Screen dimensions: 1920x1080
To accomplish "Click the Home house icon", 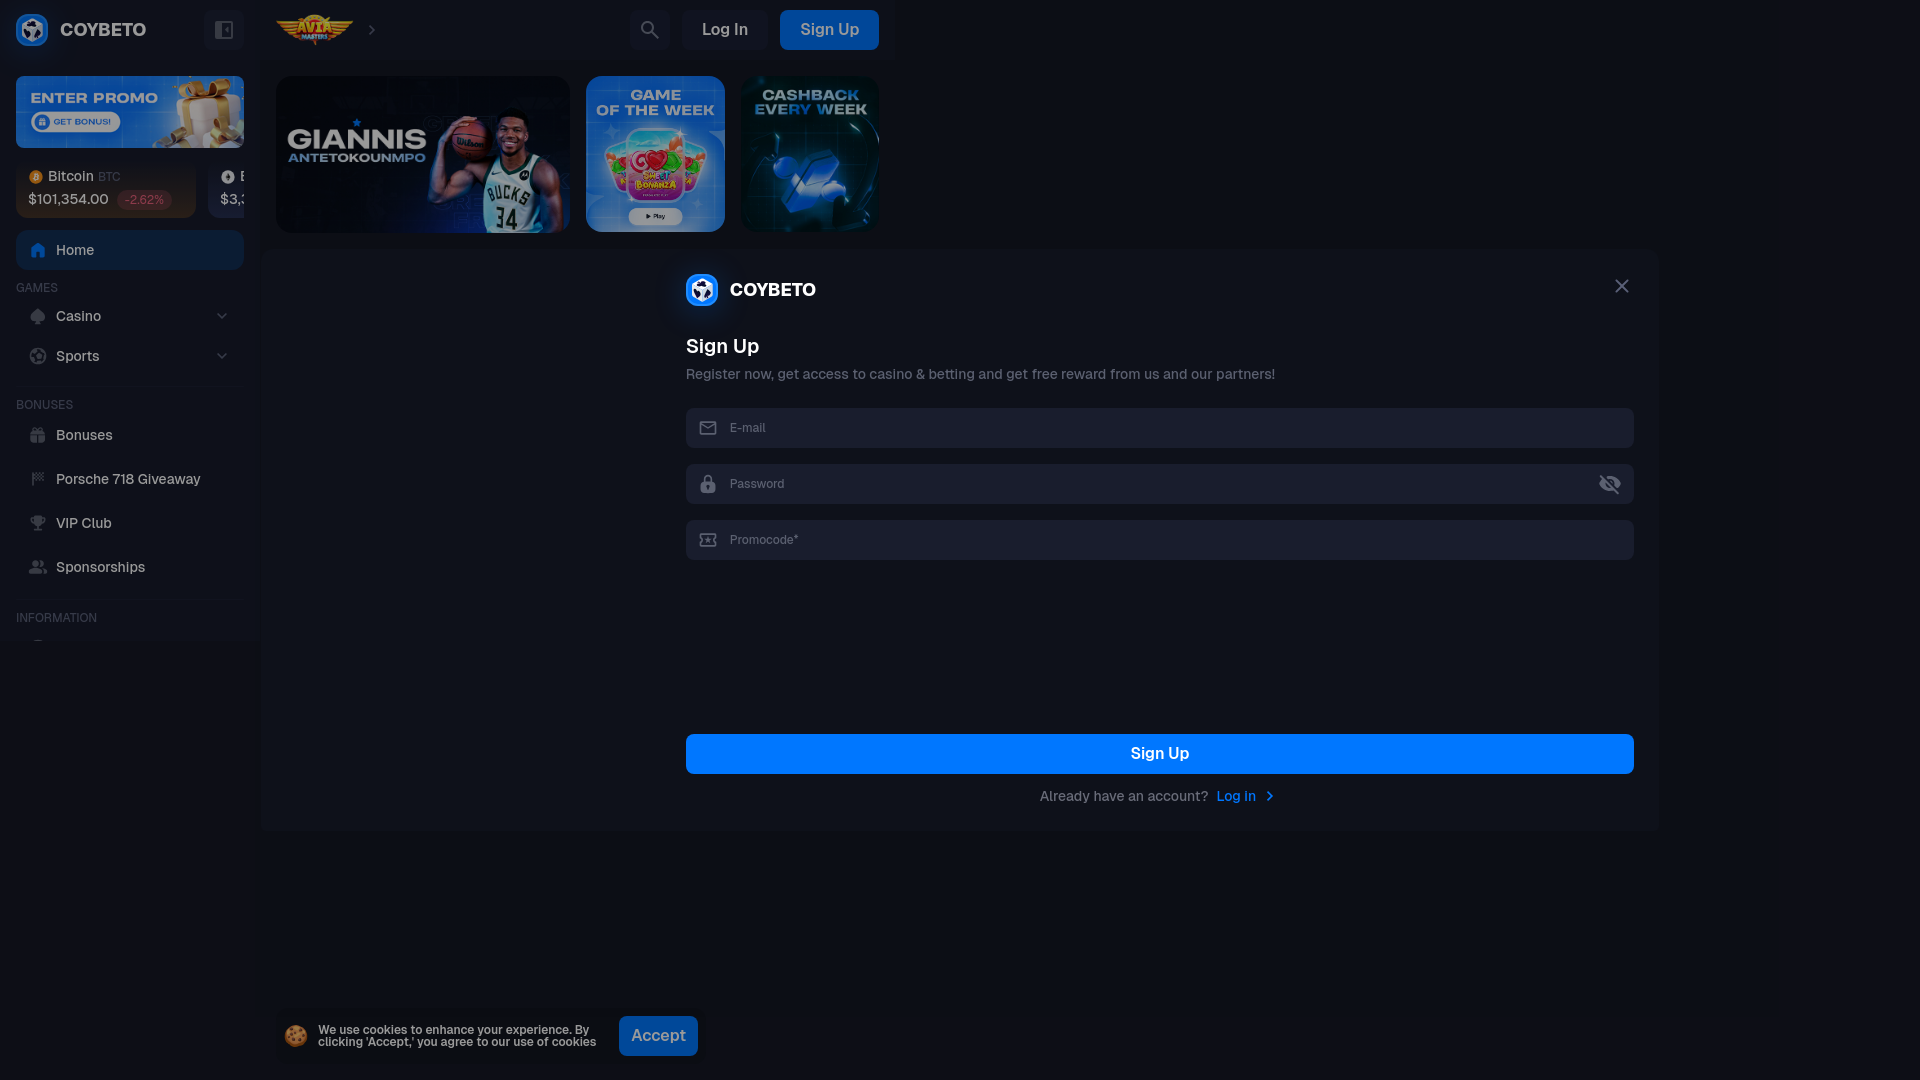I will [38, 250].
